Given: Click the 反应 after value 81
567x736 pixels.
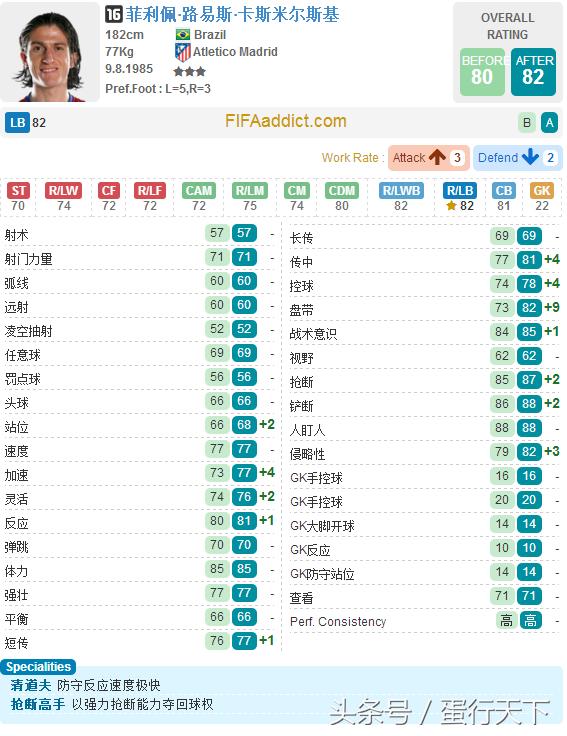Looking at the screenshot, I should [x=244, y=521].
